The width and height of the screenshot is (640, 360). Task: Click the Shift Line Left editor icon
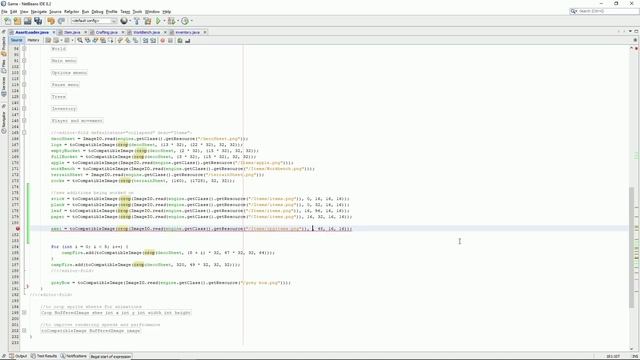145,40
